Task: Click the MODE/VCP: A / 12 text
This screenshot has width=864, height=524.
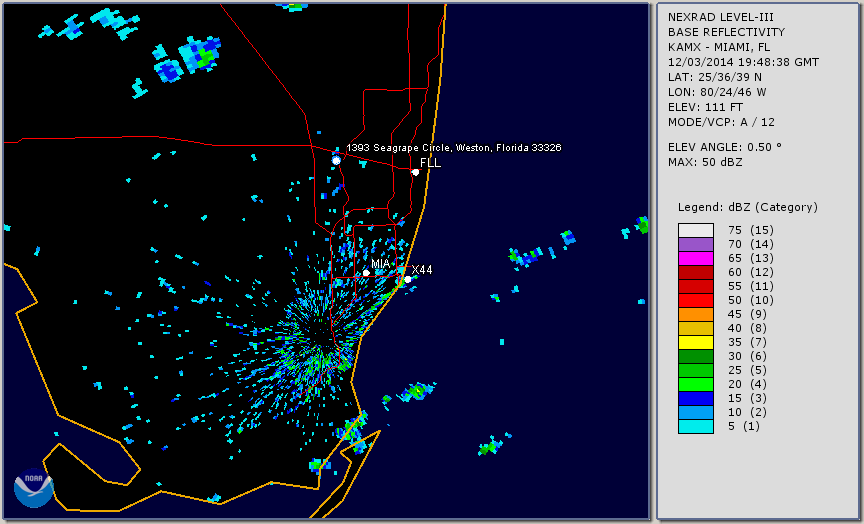Action: pyautogui.click(x=721, y=122)
